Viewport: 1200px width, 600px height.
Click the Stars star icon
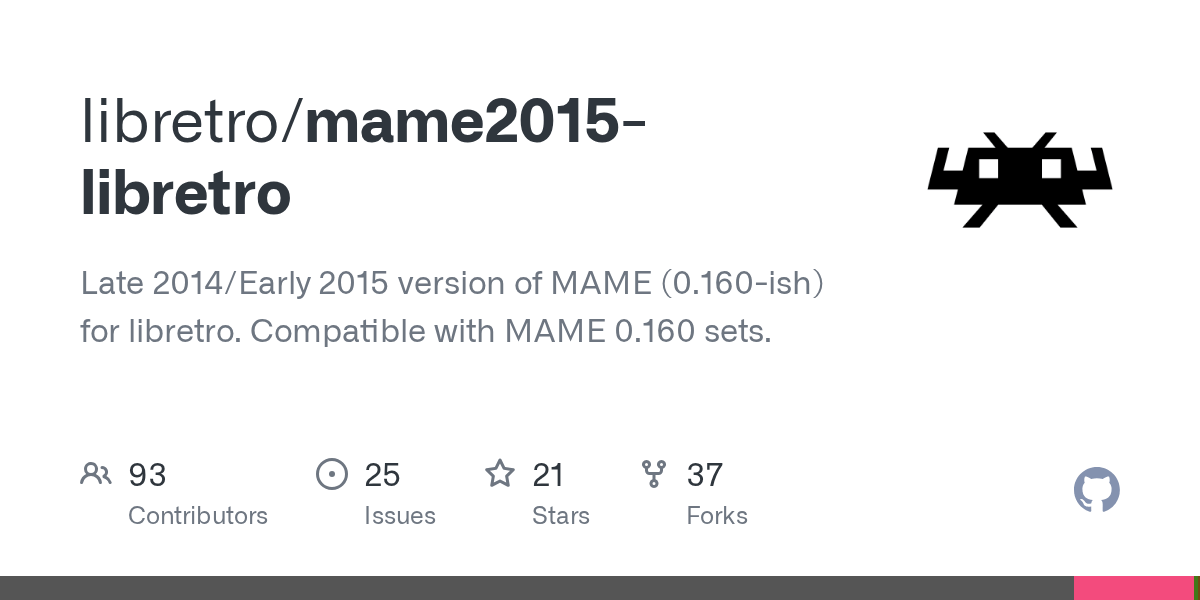click(500, 473)
